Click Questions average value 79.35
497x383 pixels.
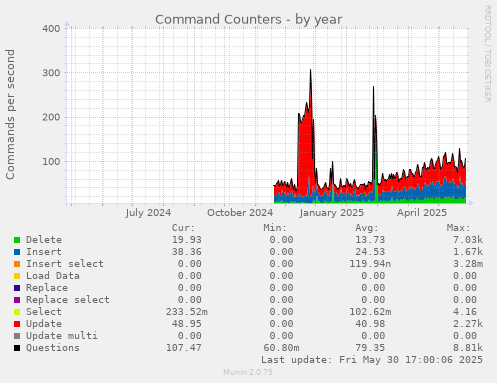pos(370,348)
